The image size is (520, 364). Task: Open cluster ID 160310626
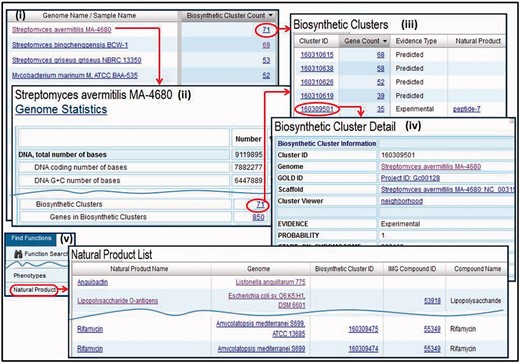(x=317, y=82)
